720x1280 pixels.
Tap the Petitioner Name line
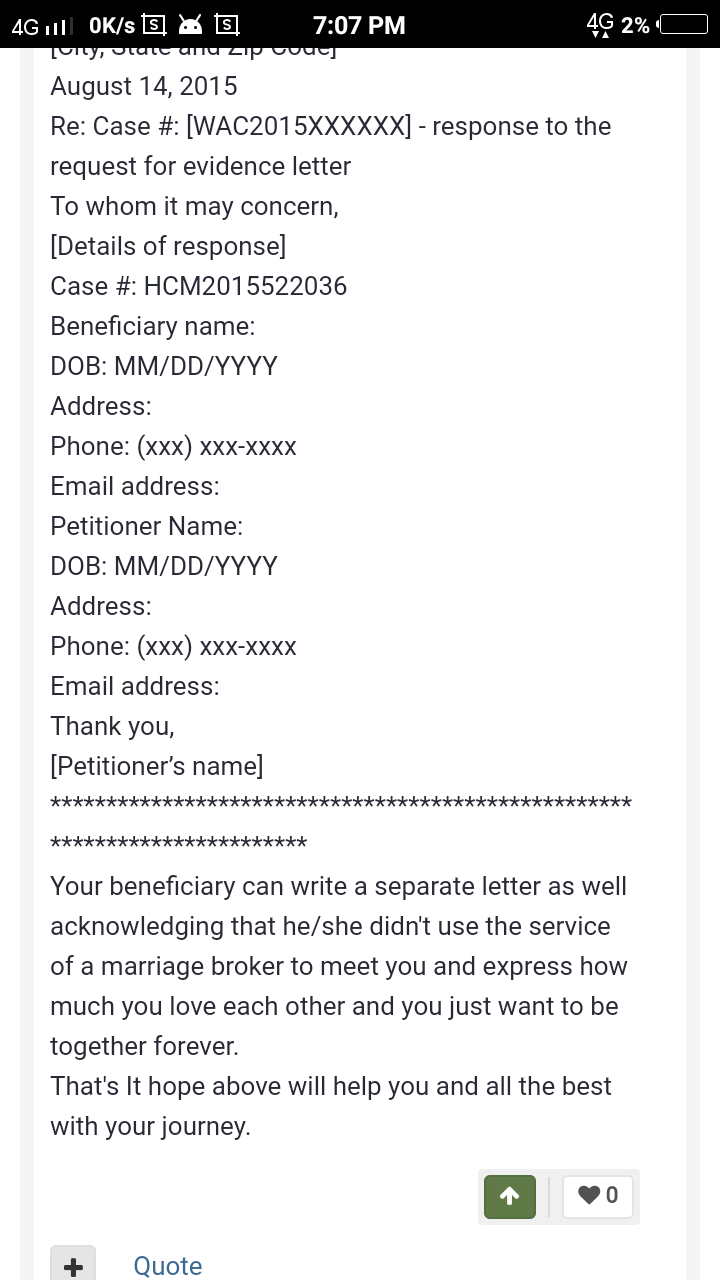[x=147, y=526]
